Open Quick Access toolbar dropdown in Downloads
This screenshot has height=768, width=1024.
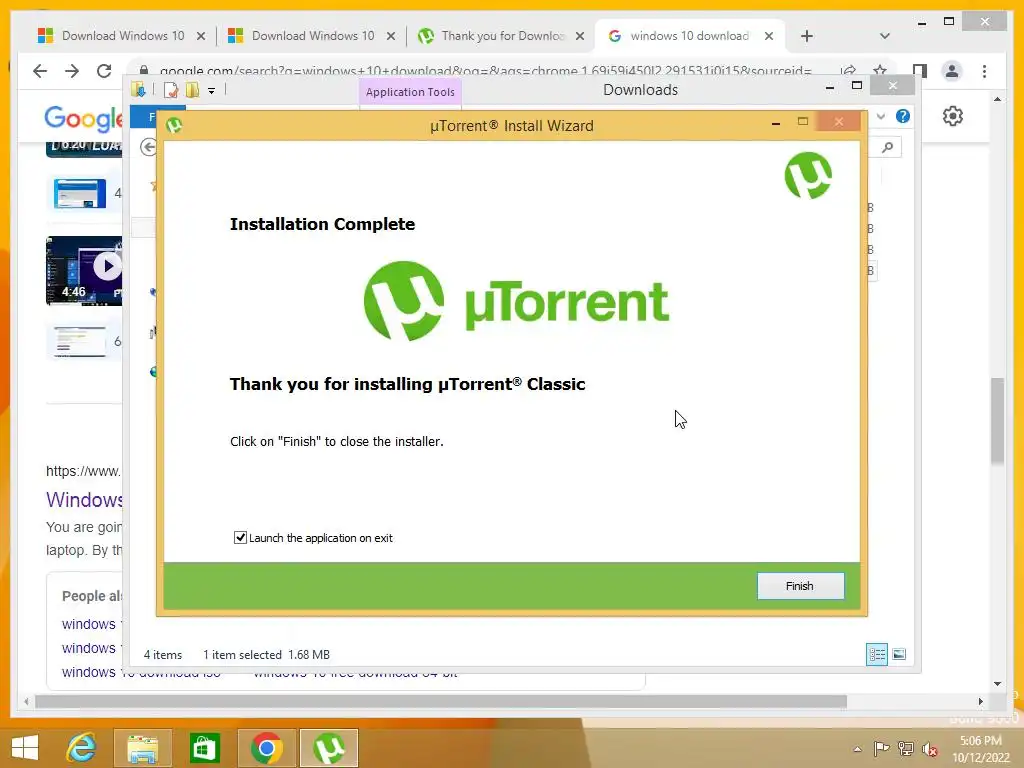[212, 91]
